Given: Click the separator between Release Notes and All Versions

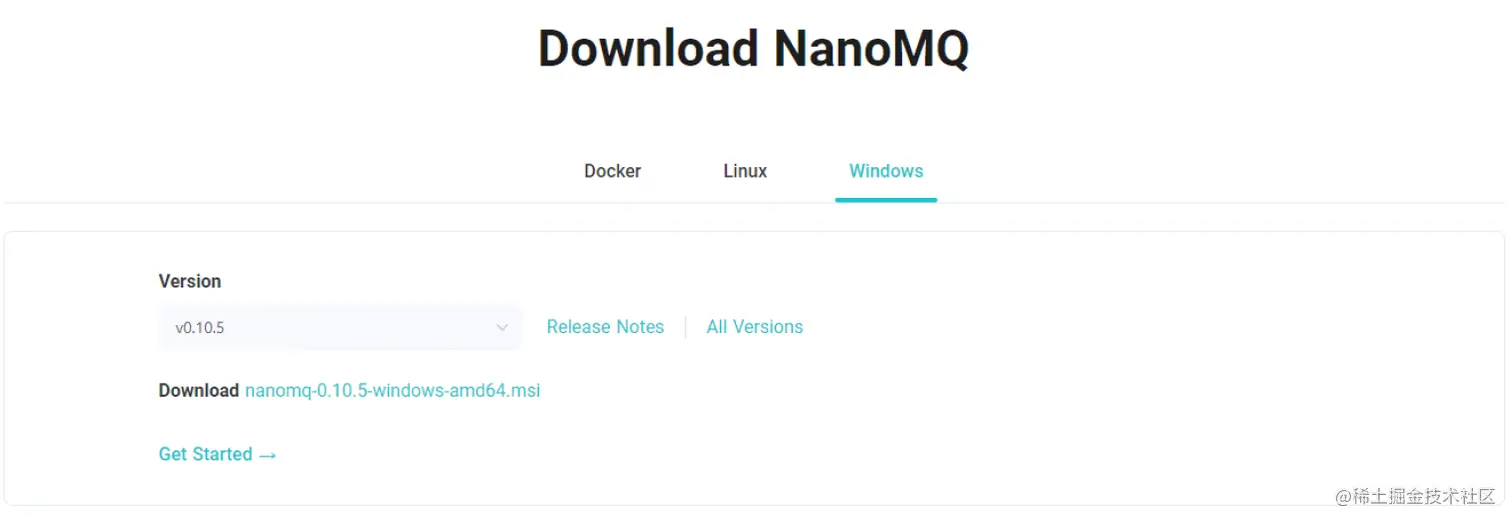Looking at the screenshot, I should 686,327.
